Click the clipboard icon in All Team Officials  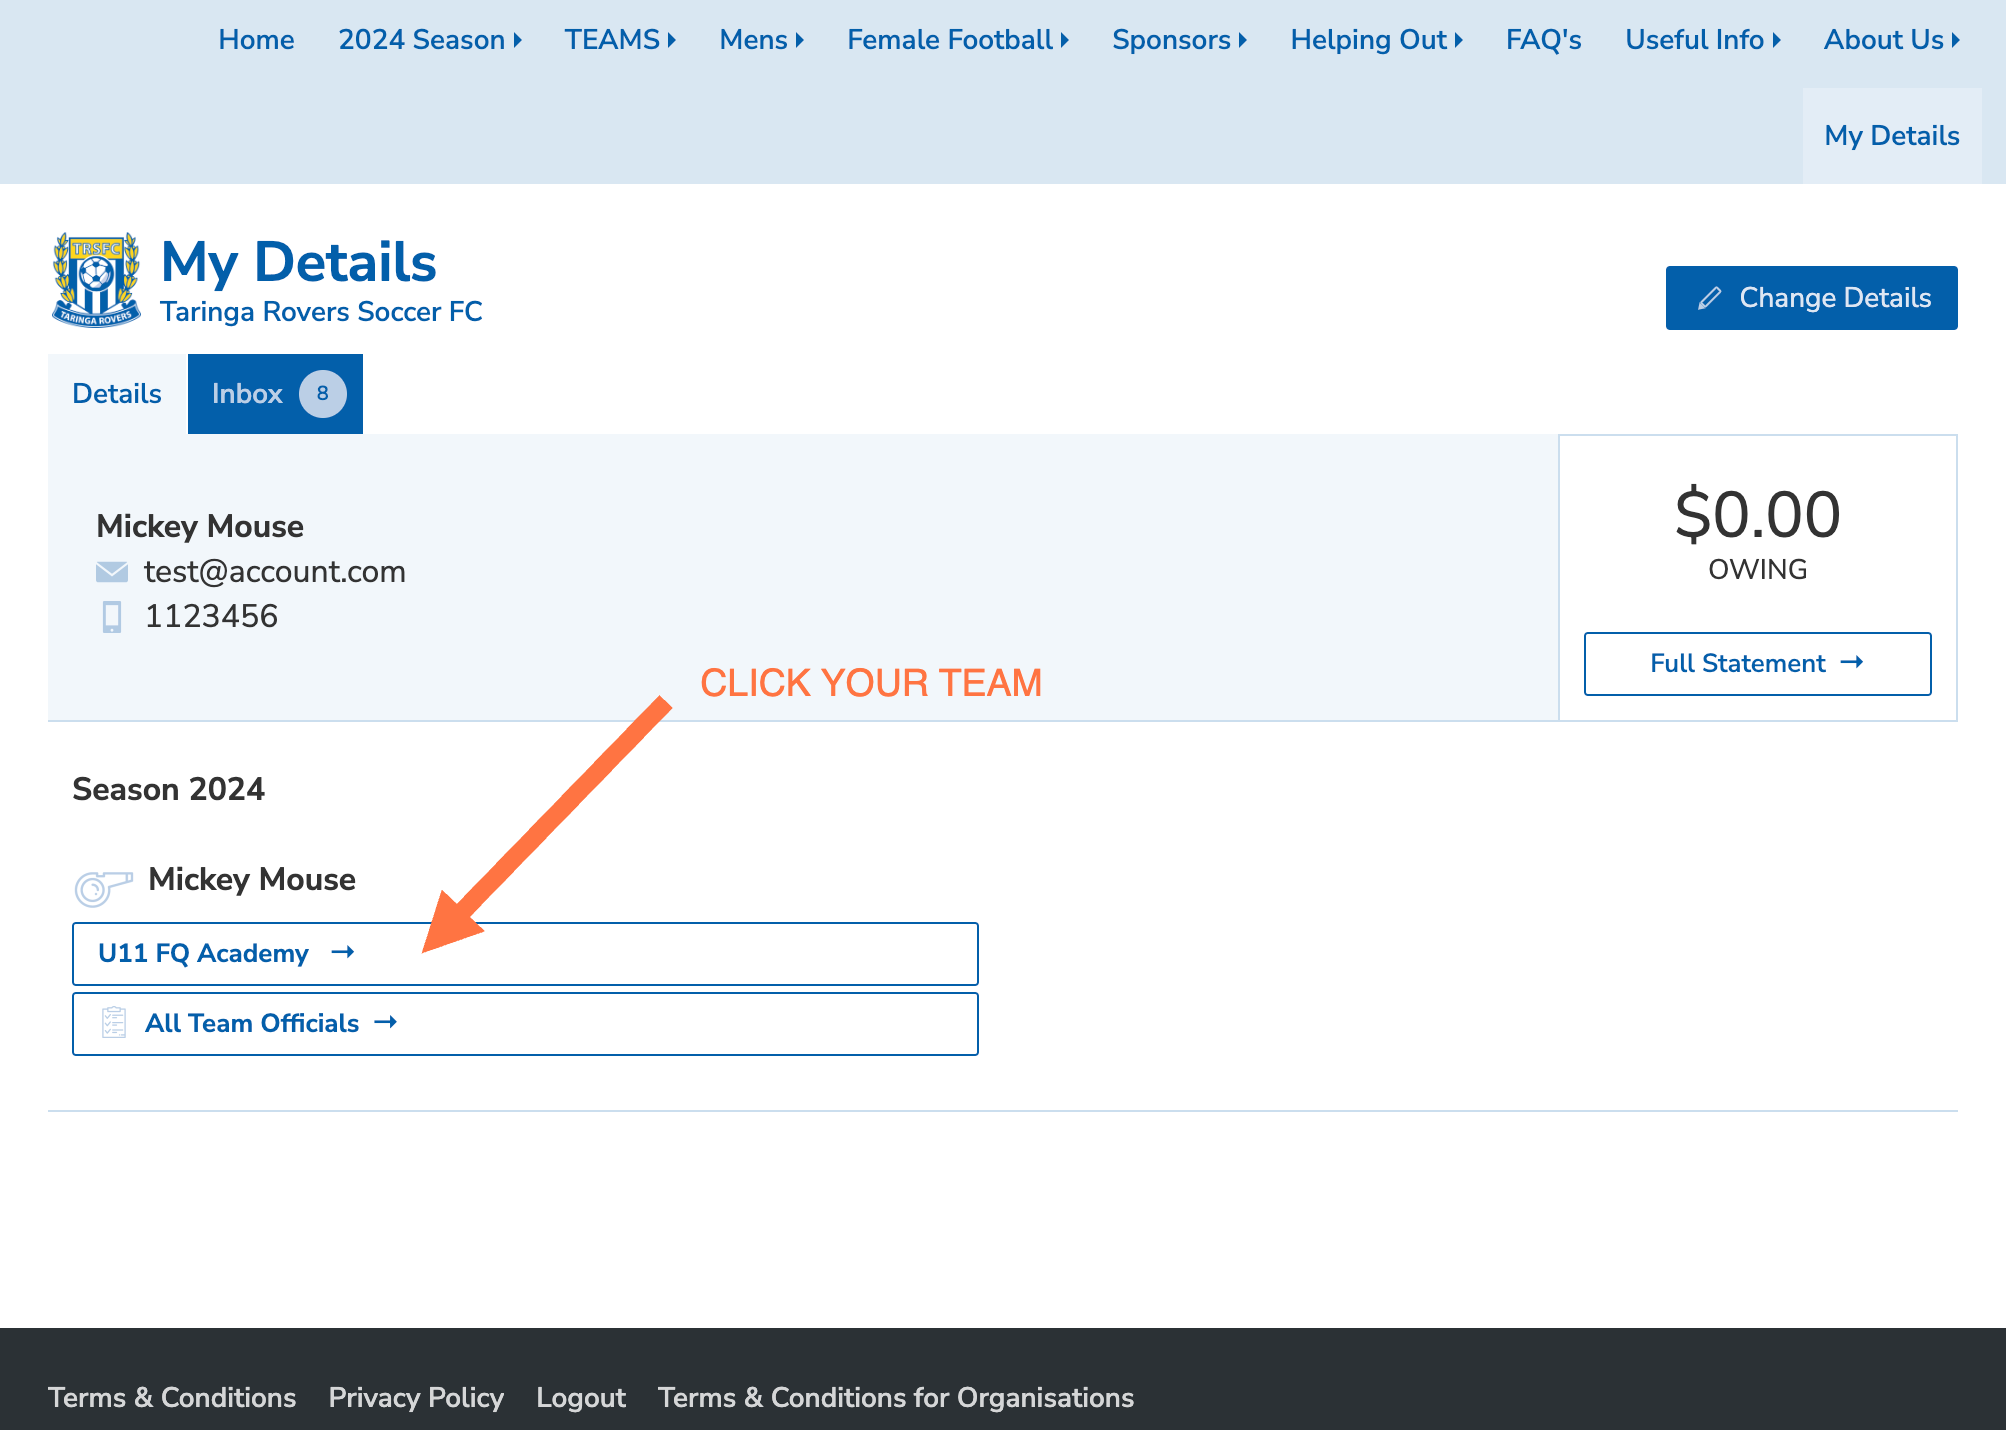tap(114, 1023)
